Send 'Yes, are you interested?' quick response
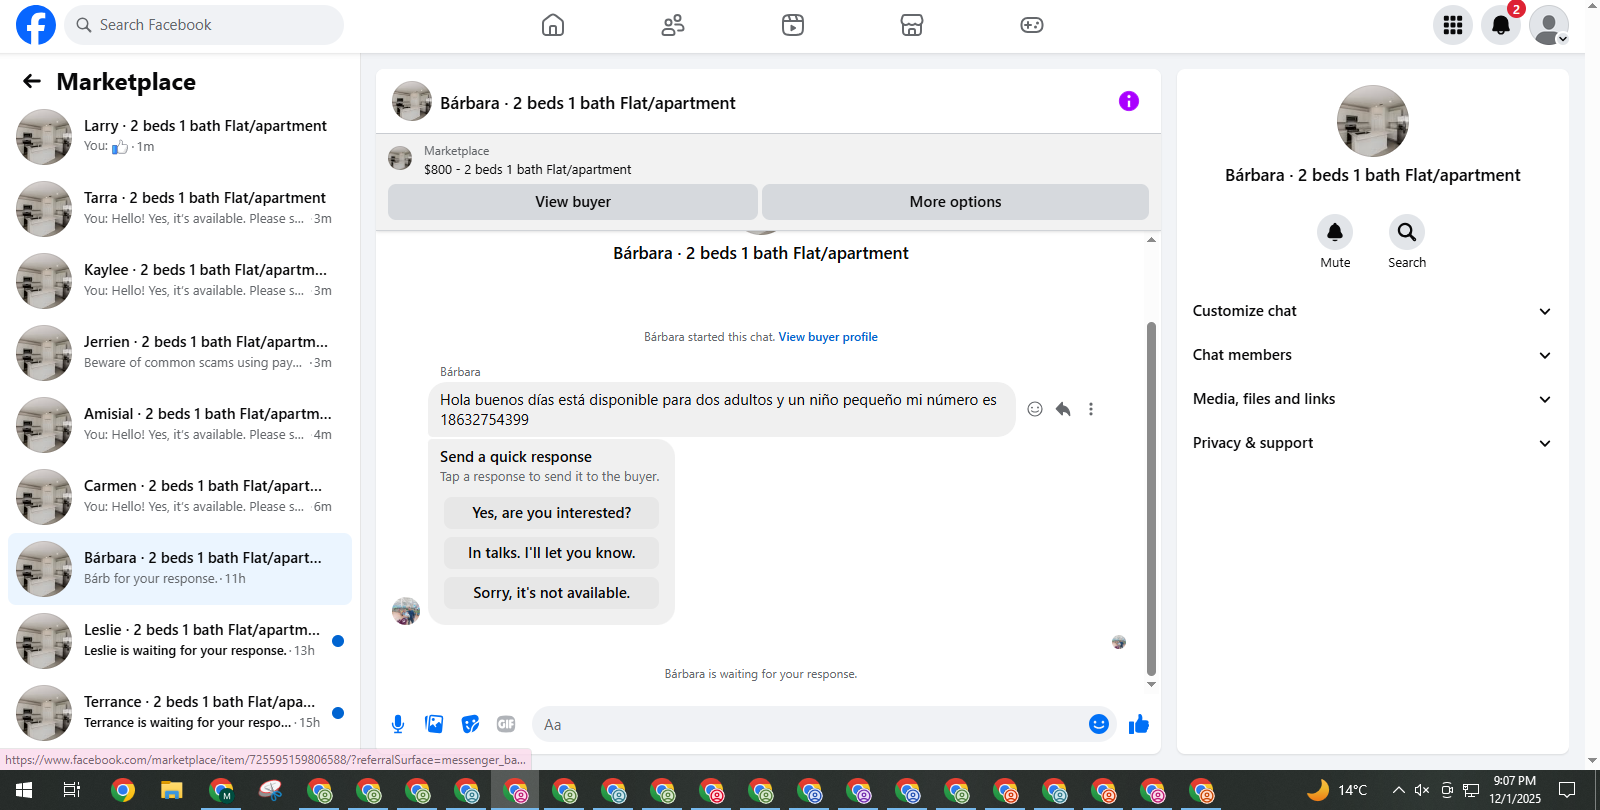 [x=552, y=513]
